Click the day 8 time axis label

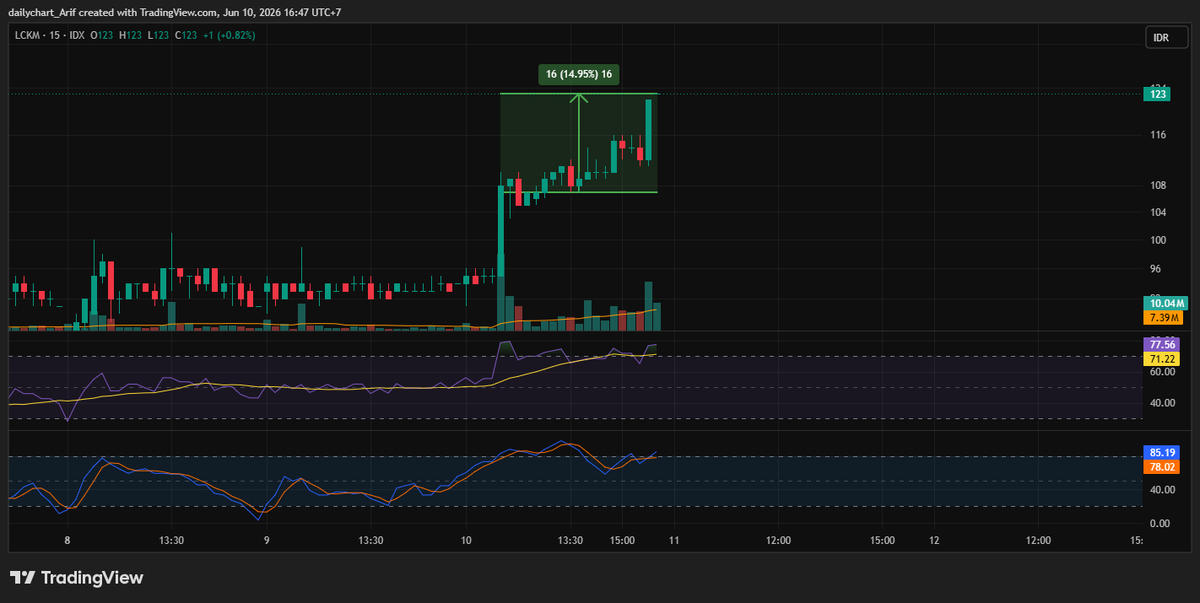(67, 540)
